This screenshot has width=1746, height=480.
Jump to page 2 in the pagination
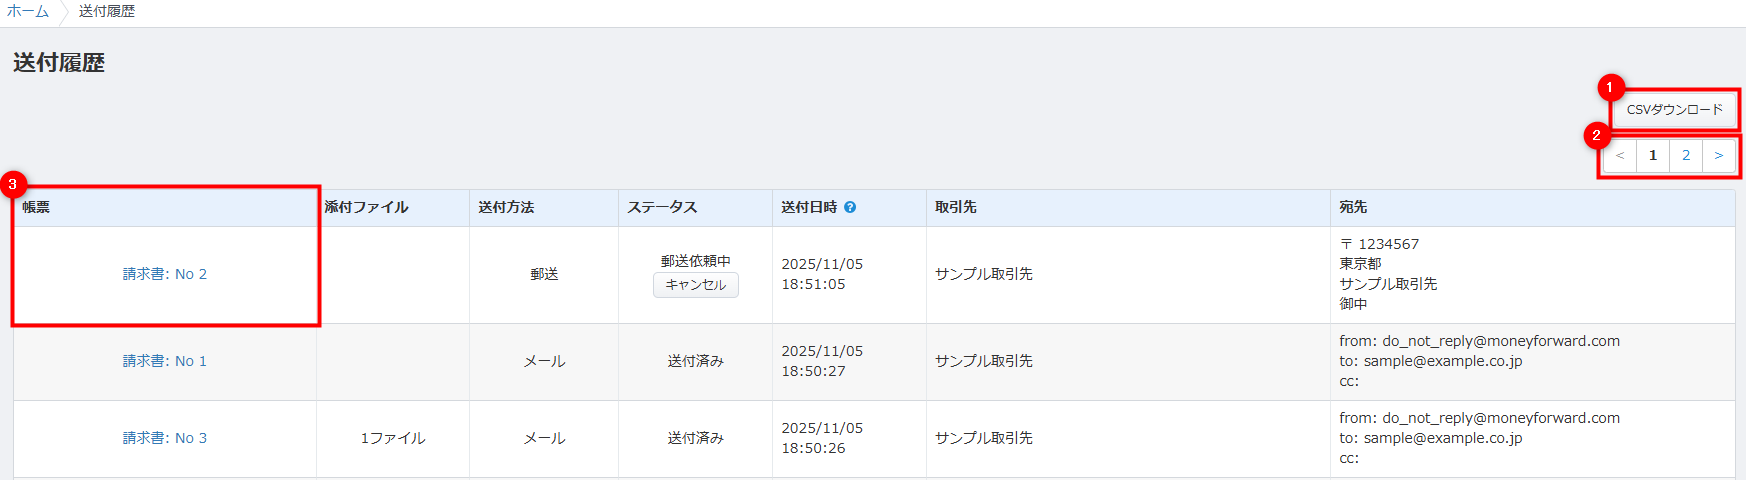(1686, 155)
